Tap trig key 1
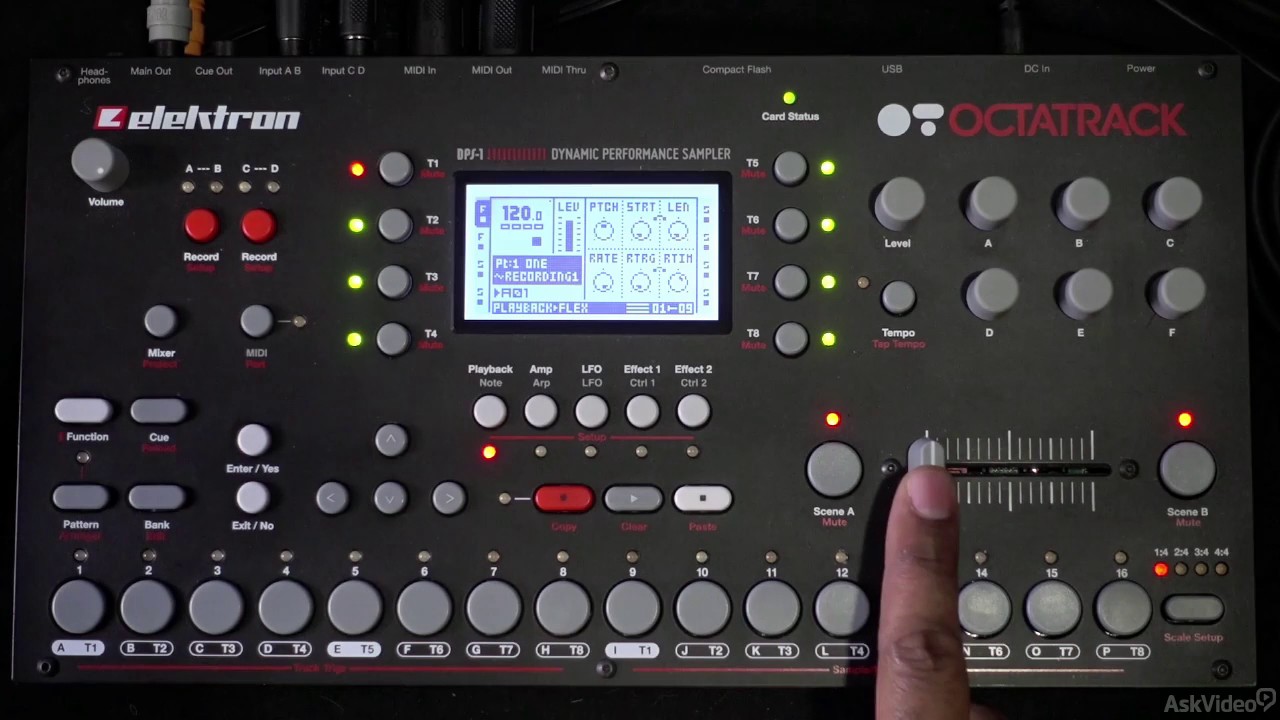1280x720 pixels. [78, 607]
